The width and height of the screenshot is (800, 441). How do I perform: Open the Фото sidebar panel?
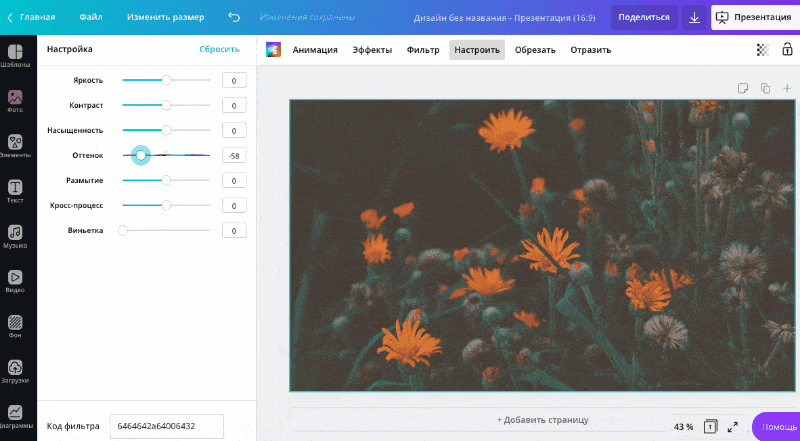click(x=16, y=102)
